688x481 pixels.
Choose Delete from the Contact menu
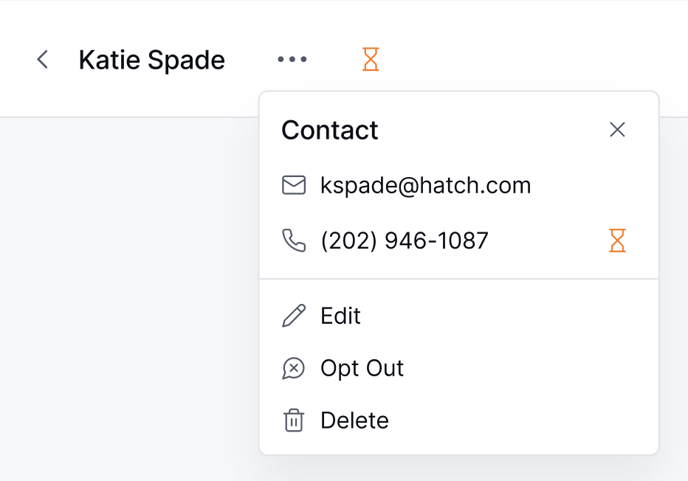[x=354, y=421]
